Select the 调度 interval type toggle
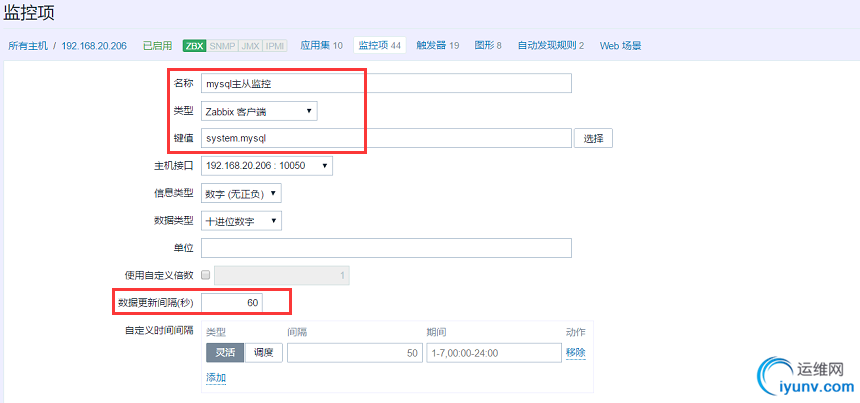The width and height of the screenshot is (860, 403). pyautogui.click(x=264, y=352)
